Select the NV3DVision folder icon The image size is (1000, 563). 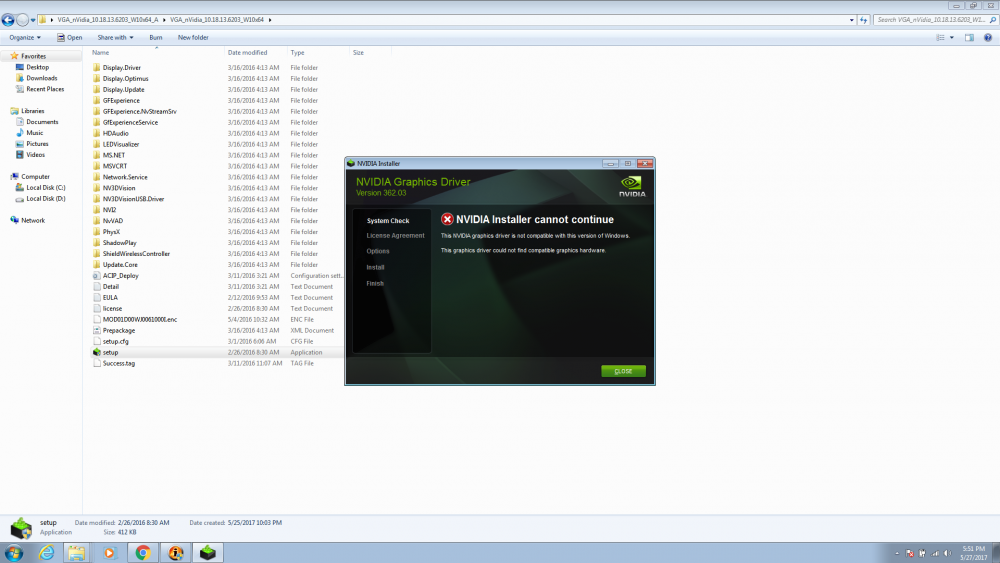97,188
